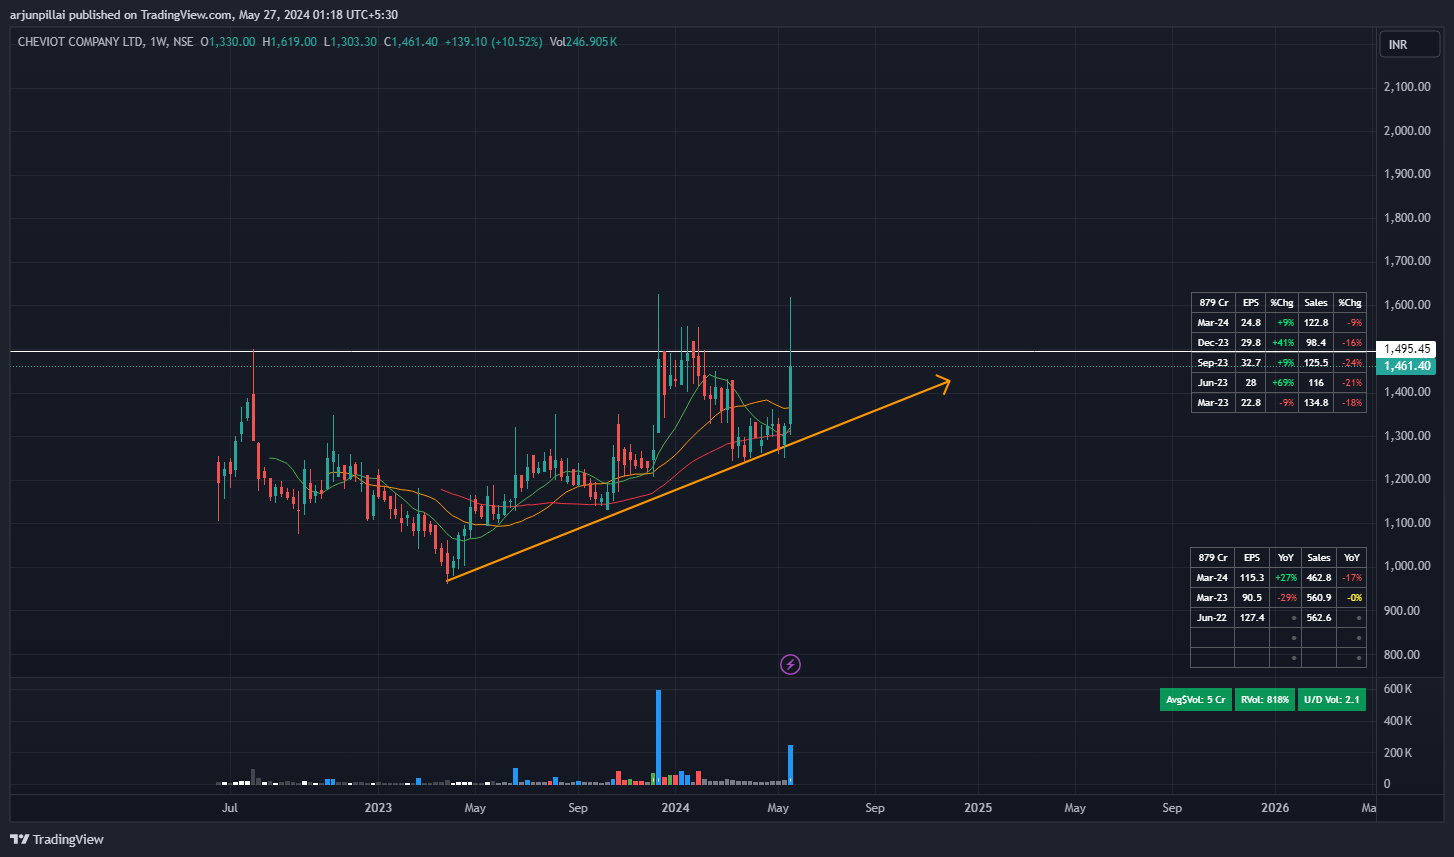Select the Jun-23 row label
The width and height of the screenshot is (1454, 857).
click(1213, 383)
